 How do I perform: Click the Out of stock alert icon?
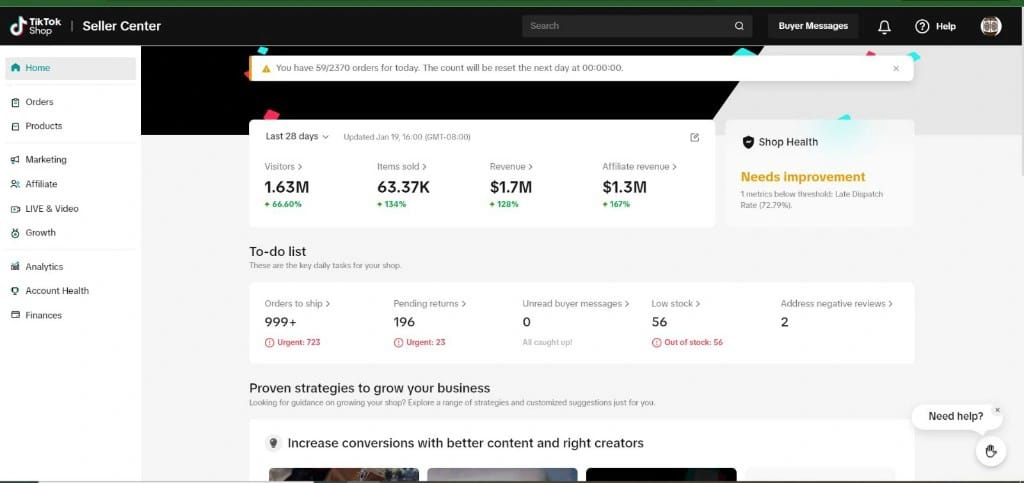(x=656, y=342)
